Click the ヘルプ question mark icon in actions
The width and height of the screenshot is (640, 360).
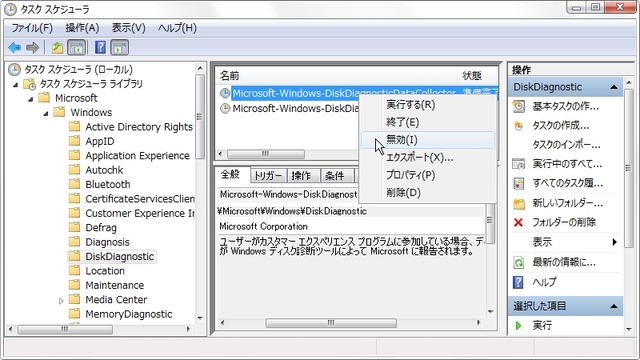518,282
